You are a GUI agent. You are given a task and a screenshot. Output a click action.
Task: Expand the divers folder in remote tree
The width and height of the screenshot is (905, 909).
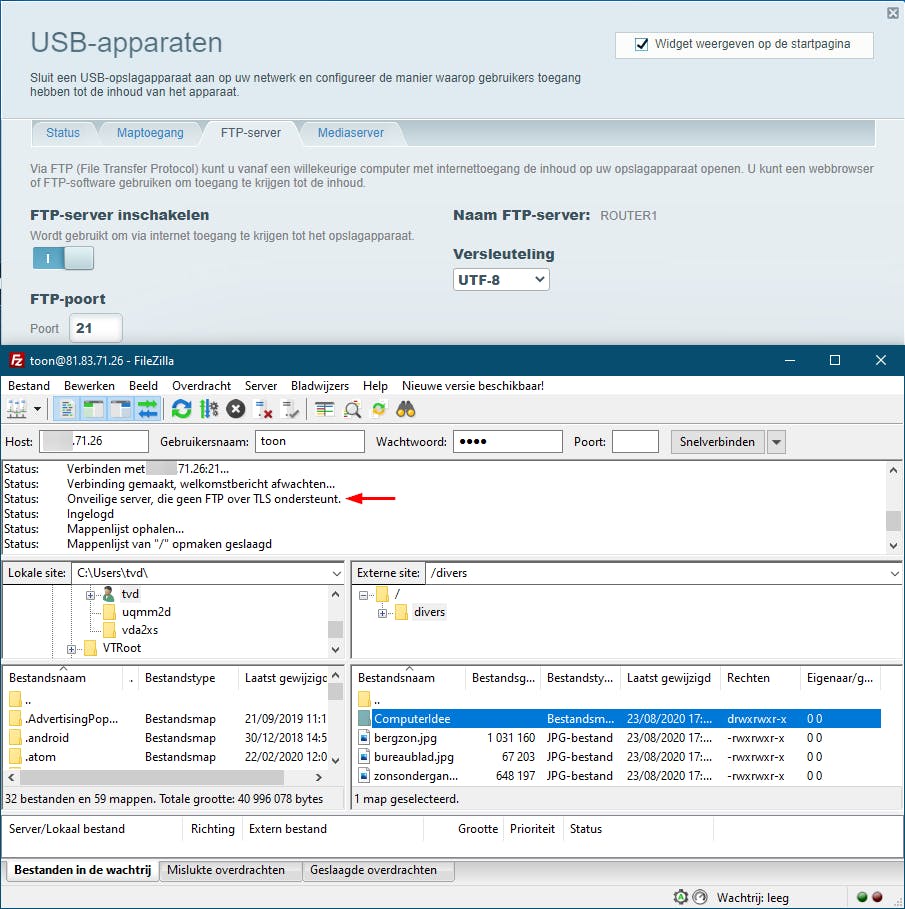coord(382,613)
